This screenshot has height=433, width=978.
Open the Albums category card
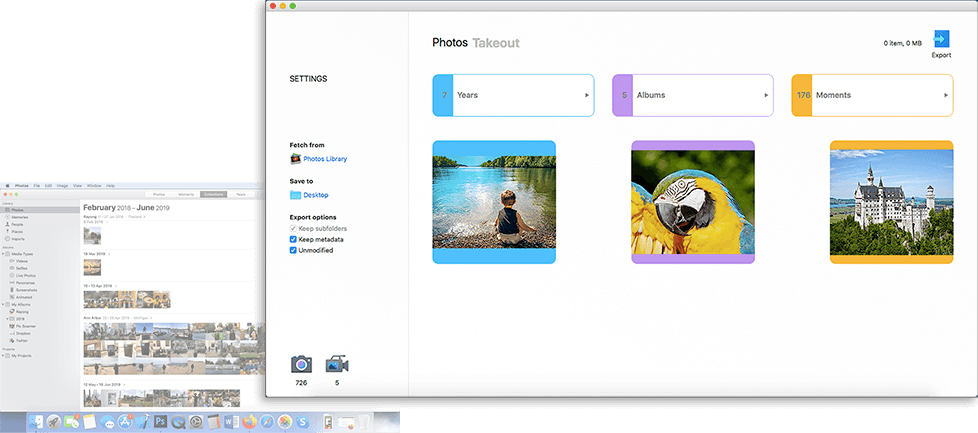click(693, 95)
